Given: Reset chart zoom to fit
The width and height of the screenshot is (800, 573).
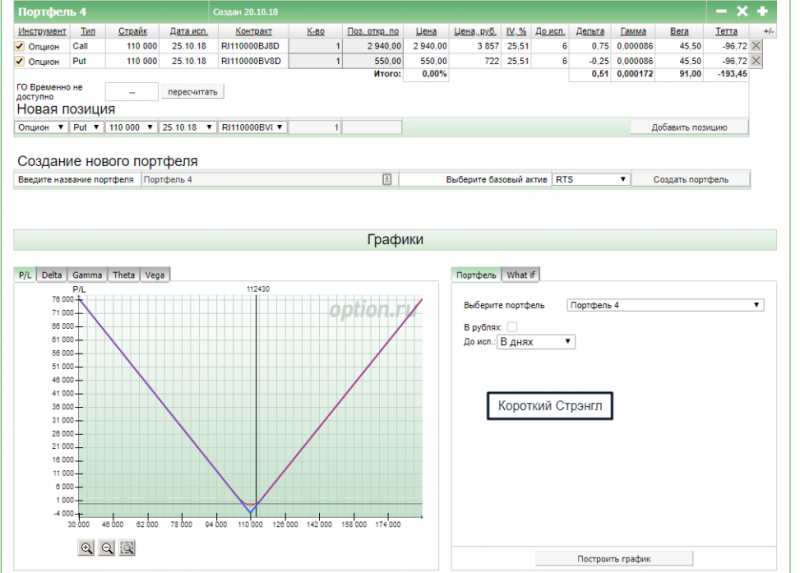Looking at the screenshot, I should tap(127, 548).
